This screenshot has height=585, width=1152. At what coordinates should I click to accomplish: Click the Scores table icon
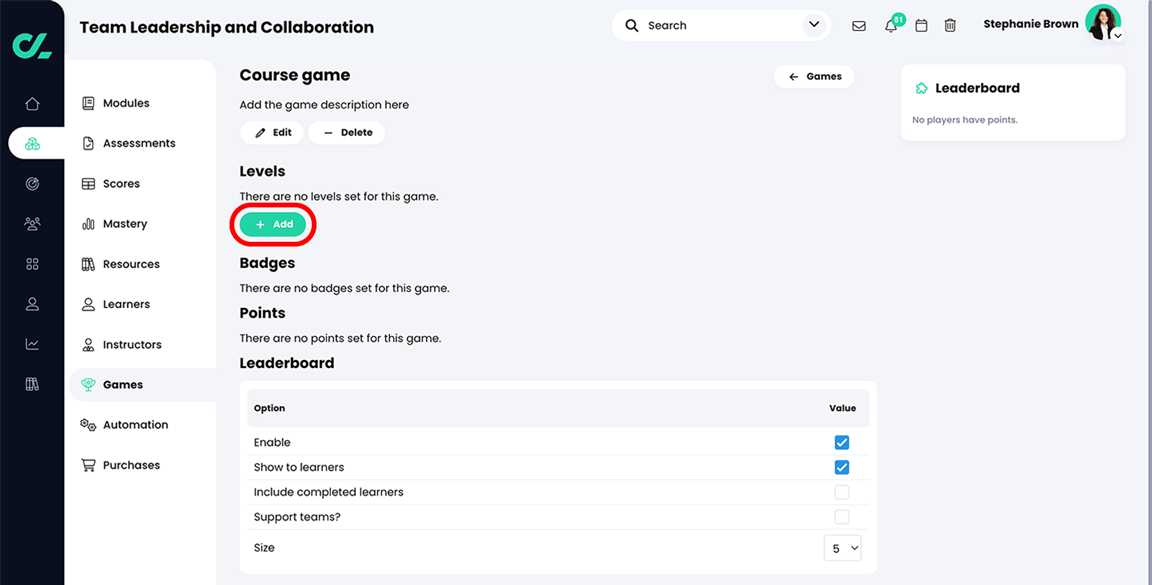click(x=88, y=184)
